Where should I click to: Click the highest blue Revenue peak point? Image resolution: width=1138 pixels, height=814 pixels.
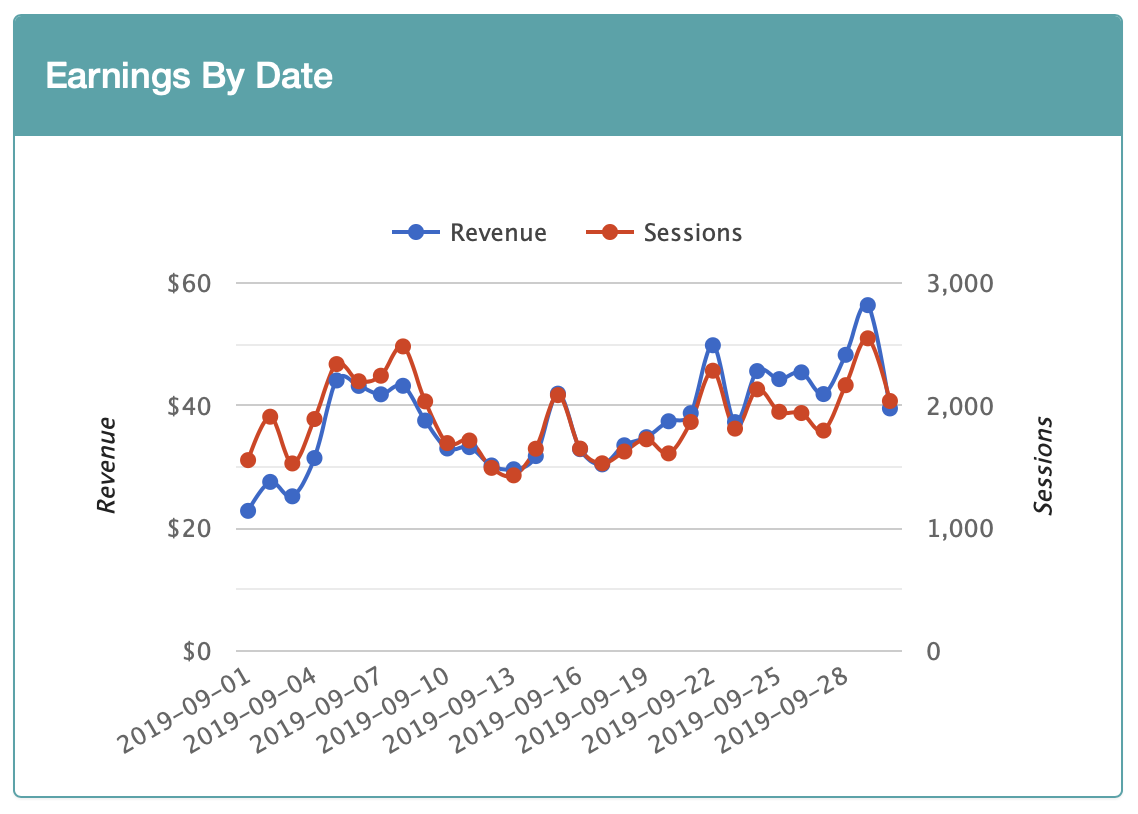[x=867, y=305]
